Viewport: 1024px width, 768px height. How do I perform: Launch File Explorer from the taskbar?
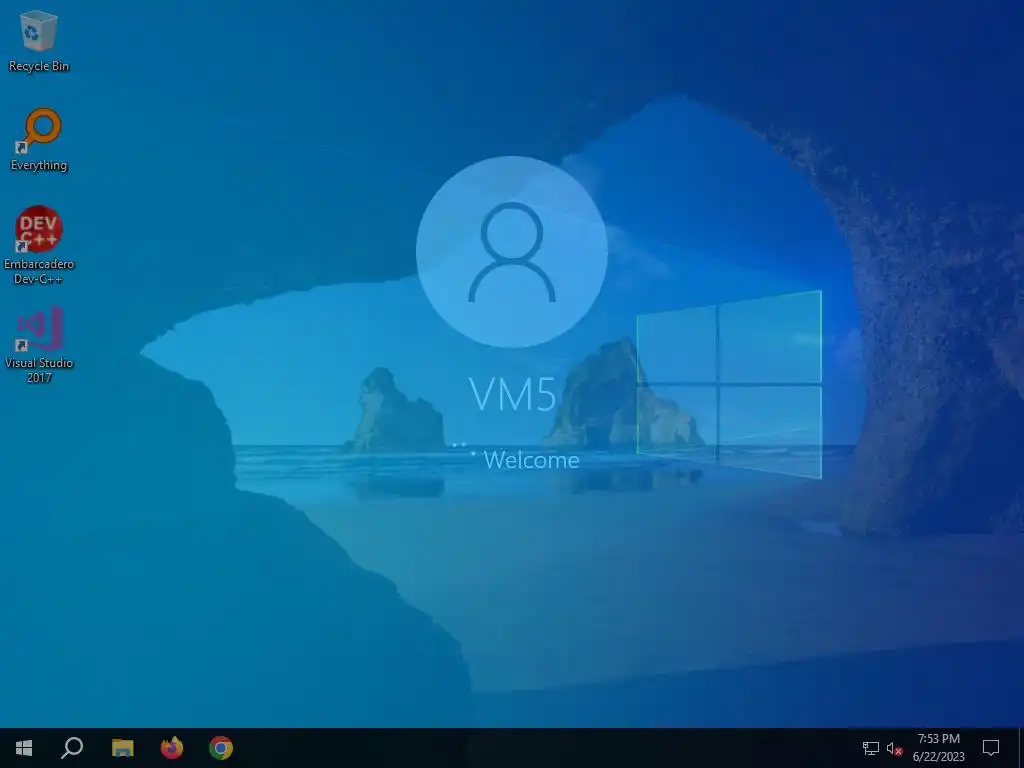[122, 748]
